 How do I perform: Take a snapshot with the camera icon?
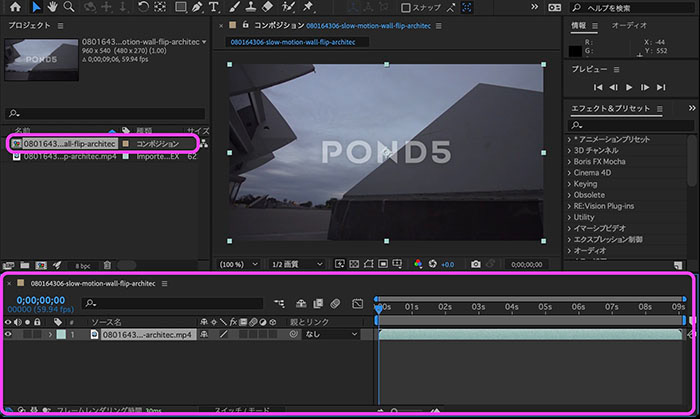click(x=476, y=264)
